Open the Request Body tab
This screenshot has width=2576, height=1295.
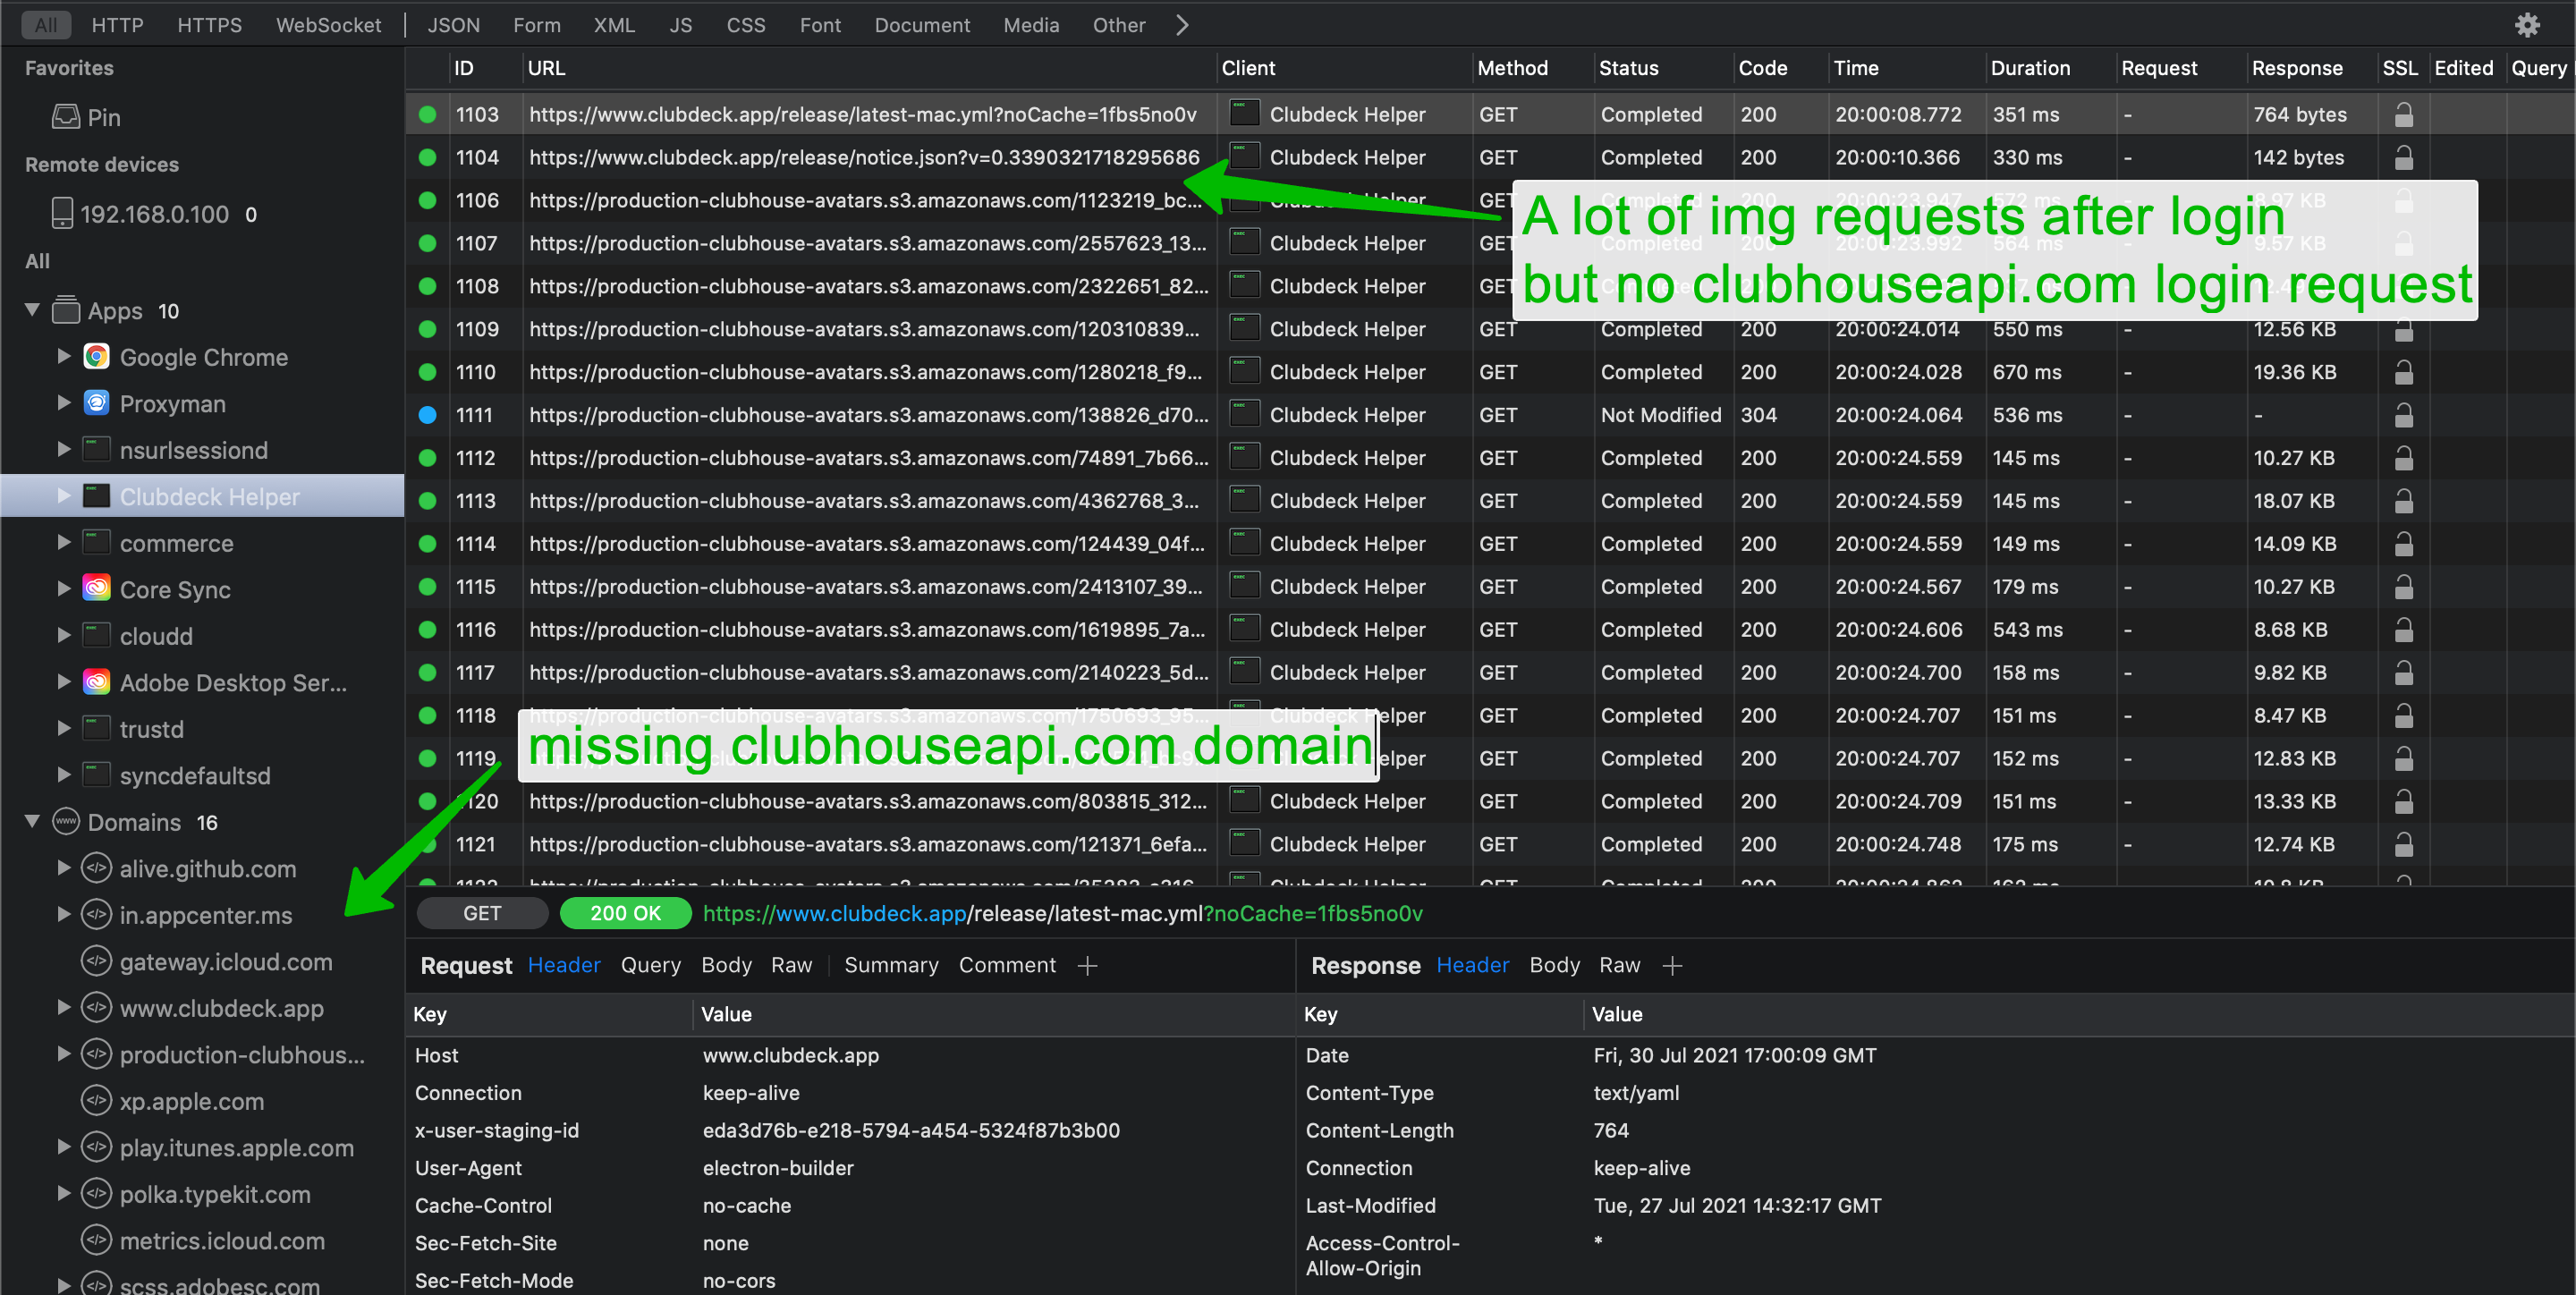point(725,965)
